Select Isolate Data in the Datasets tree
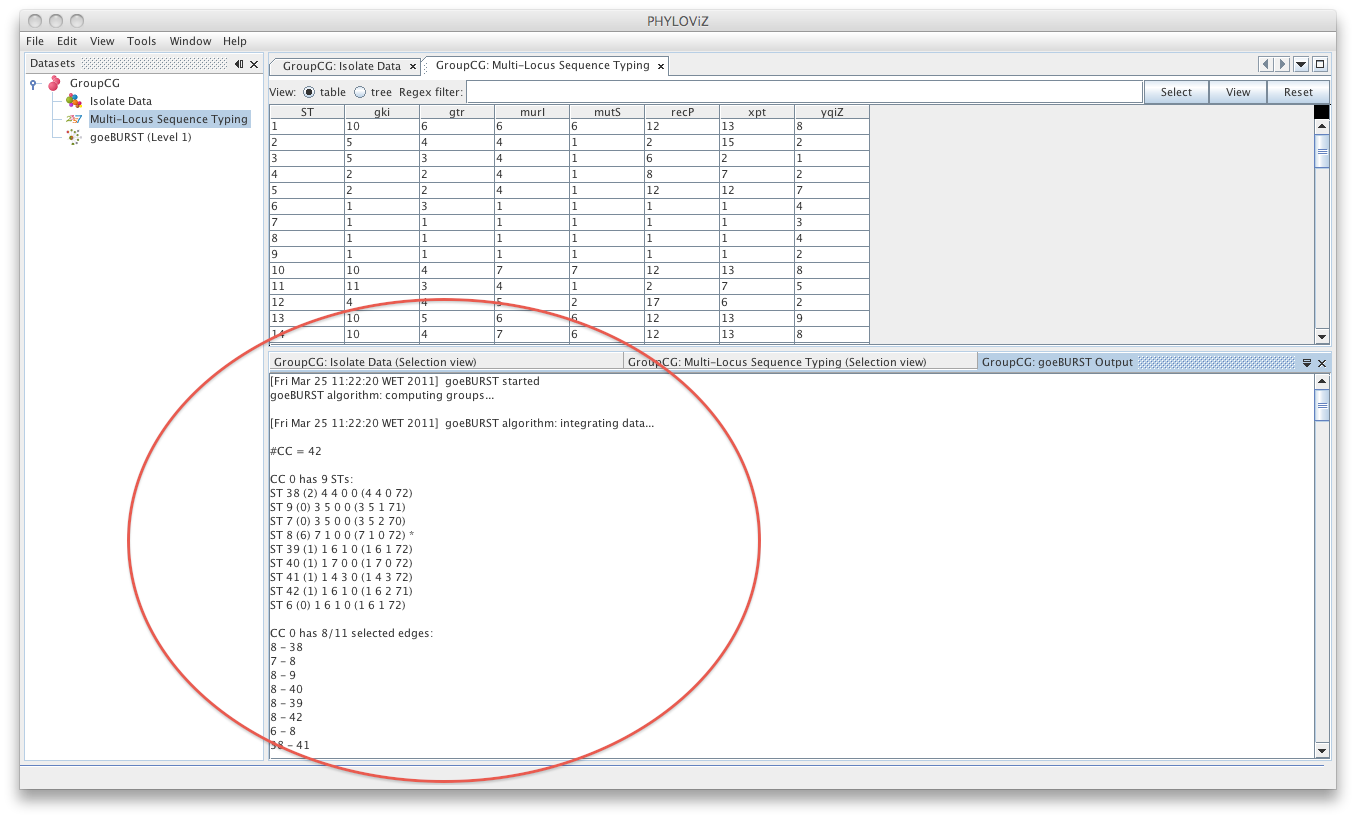 [x=121, y=101]
